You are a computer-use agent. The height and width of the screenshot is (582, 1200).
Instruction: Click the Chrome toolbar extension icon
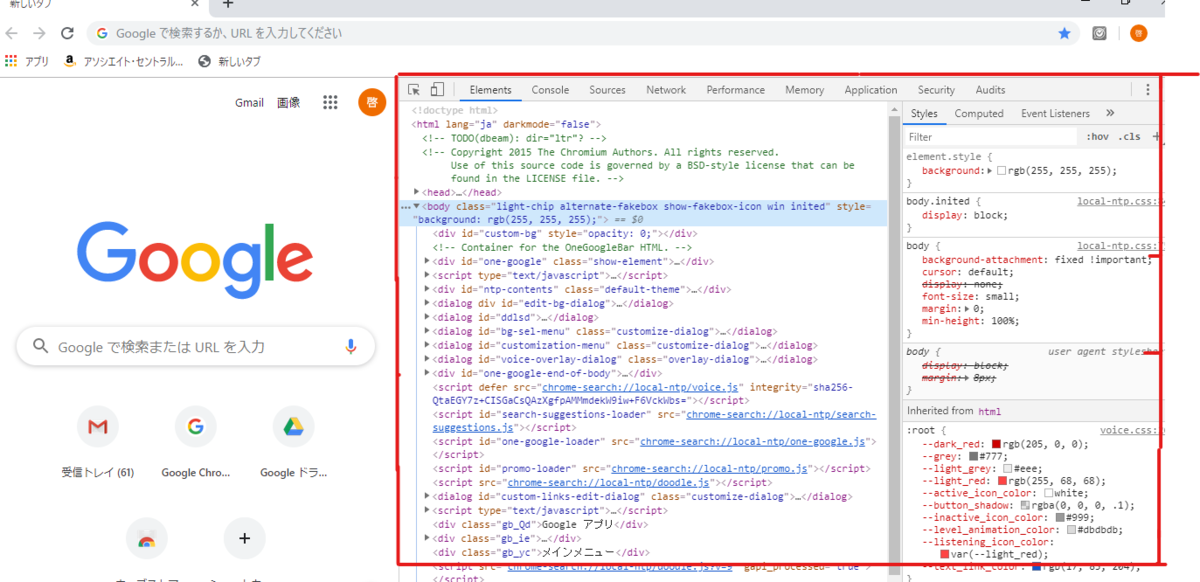[1099, 33]
